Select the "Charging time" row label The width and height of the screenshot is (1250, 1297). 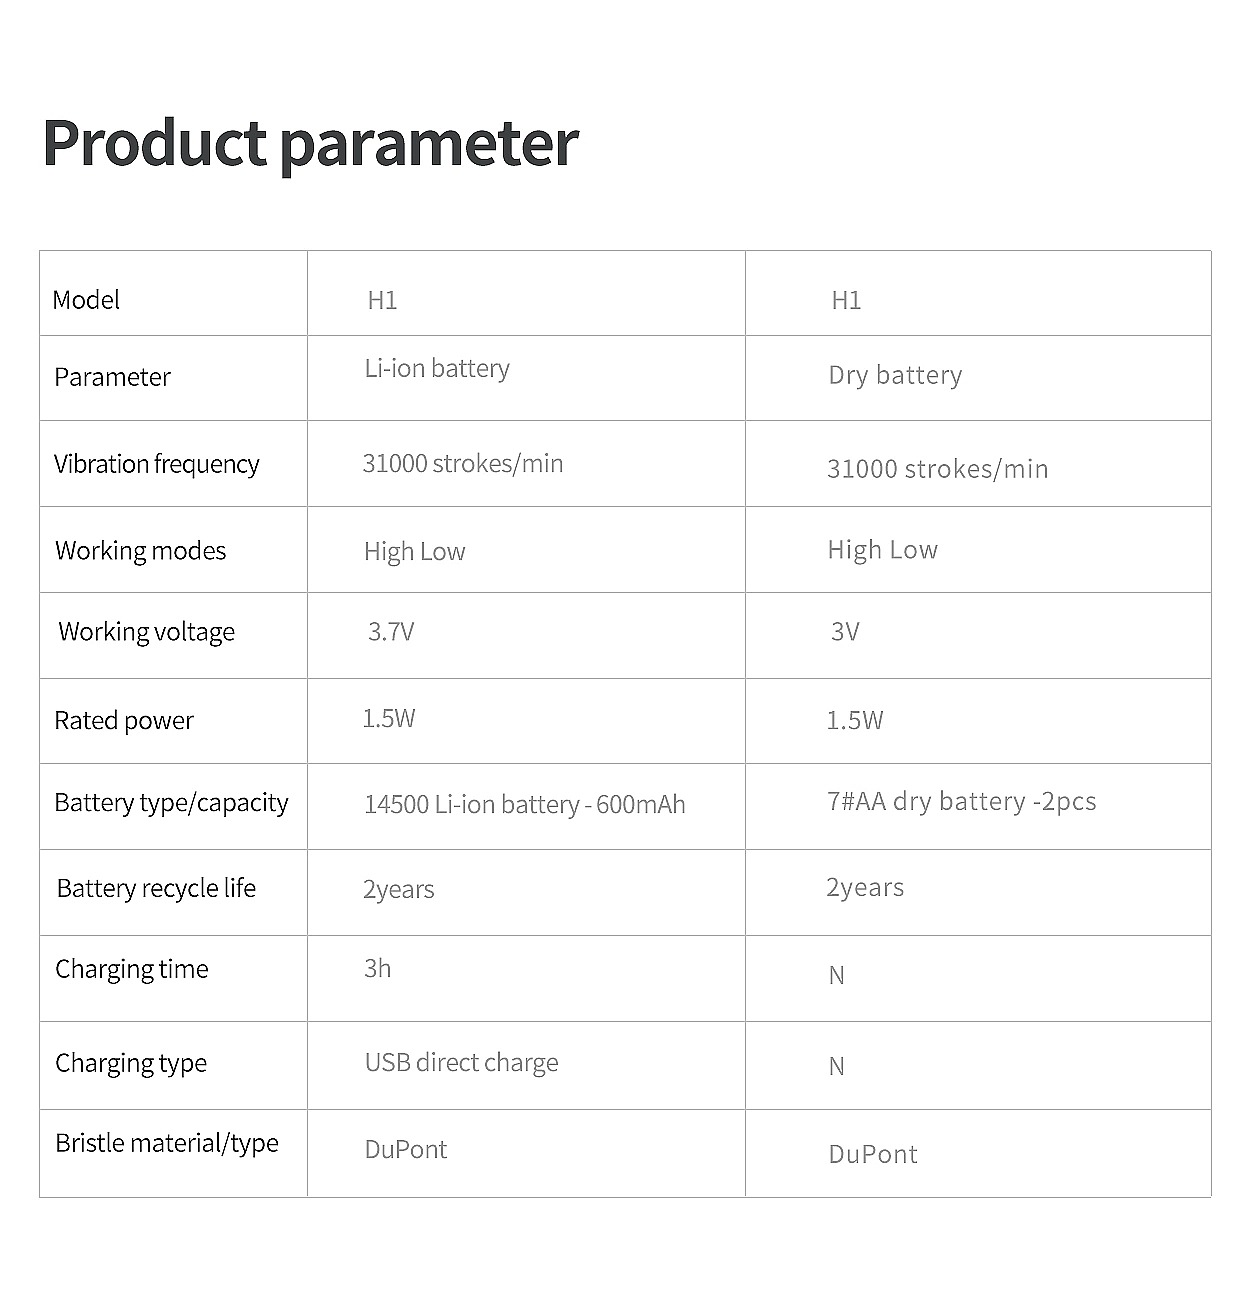132,969
